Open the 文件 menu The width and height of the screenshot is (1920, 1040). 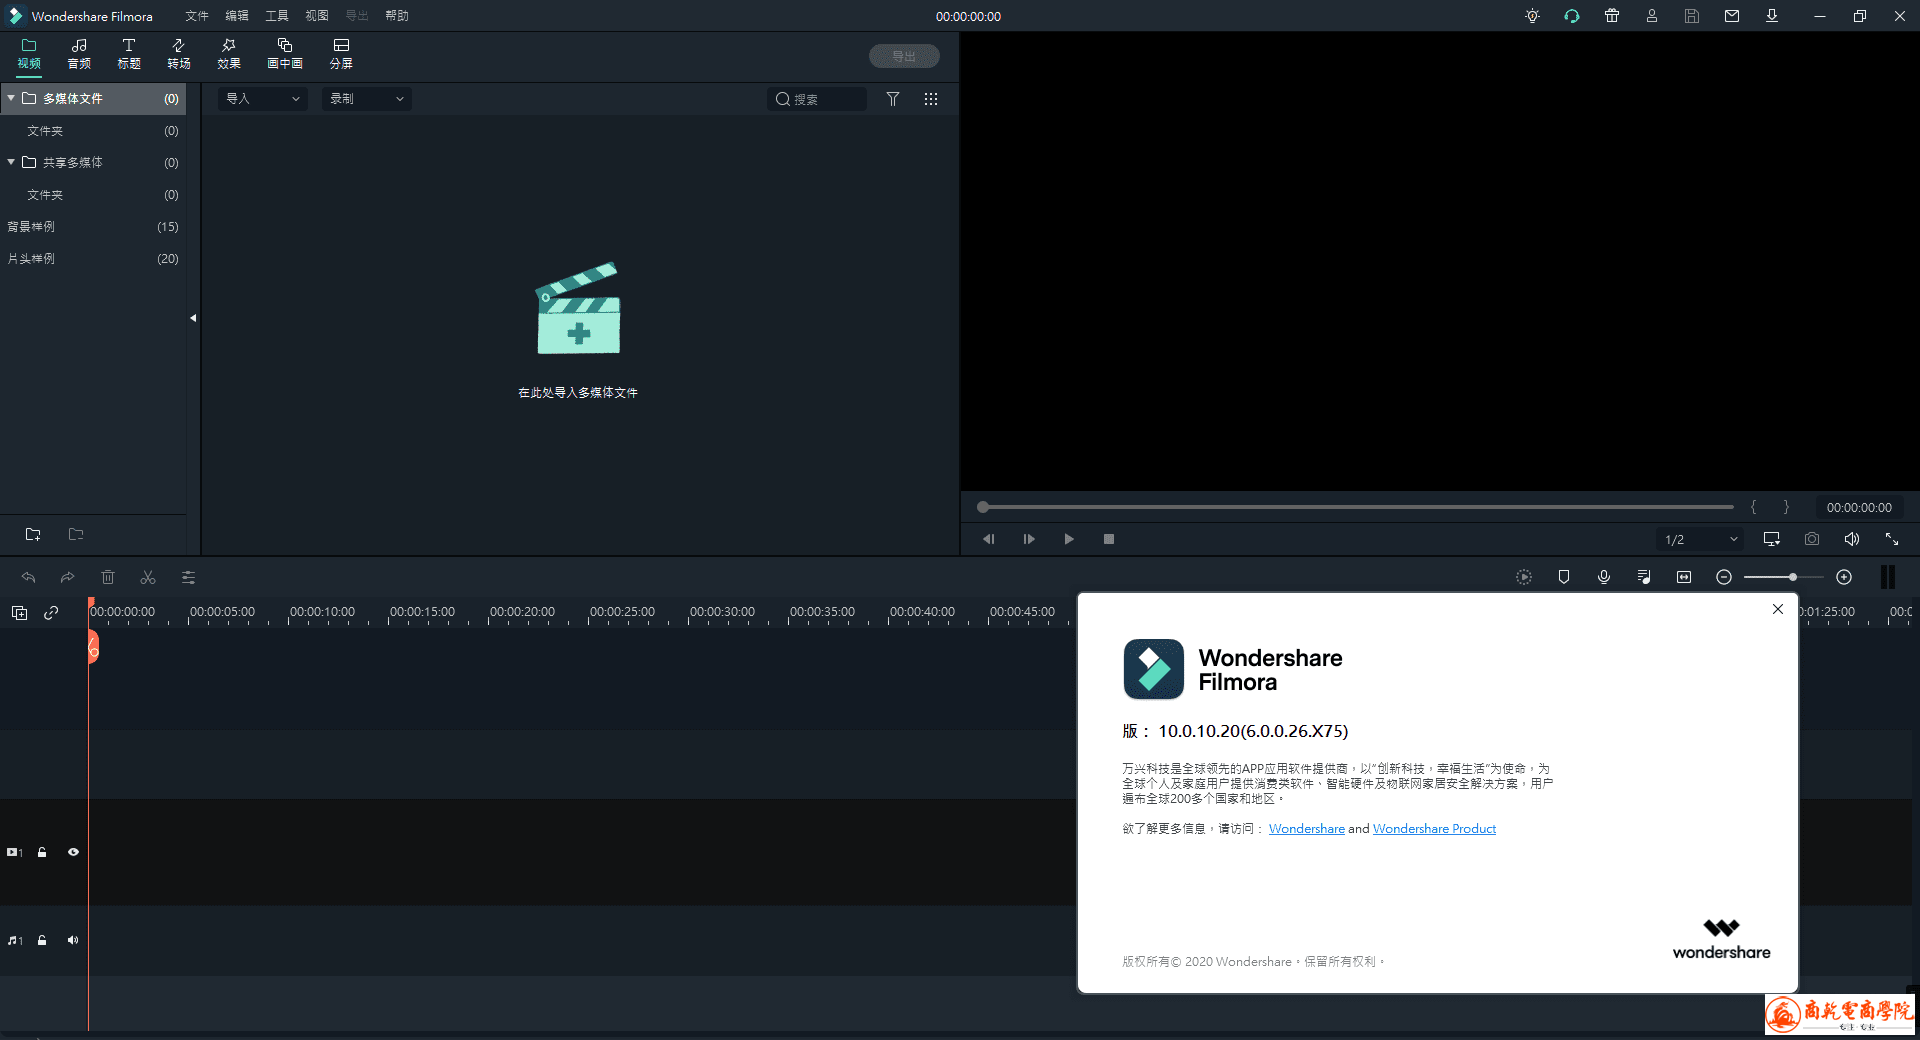[197, 16]
